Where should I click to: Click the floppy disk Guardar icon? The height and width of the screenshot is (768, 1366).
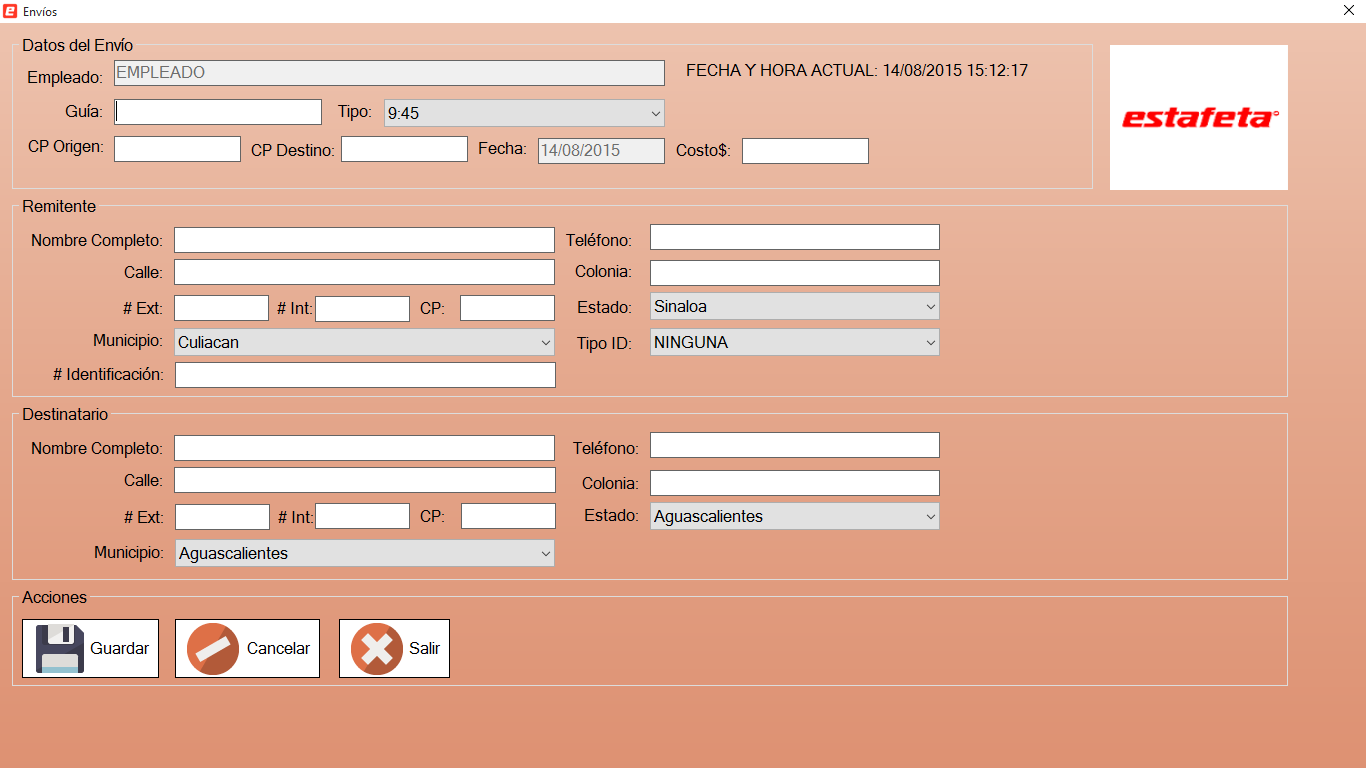click(60, 649)
